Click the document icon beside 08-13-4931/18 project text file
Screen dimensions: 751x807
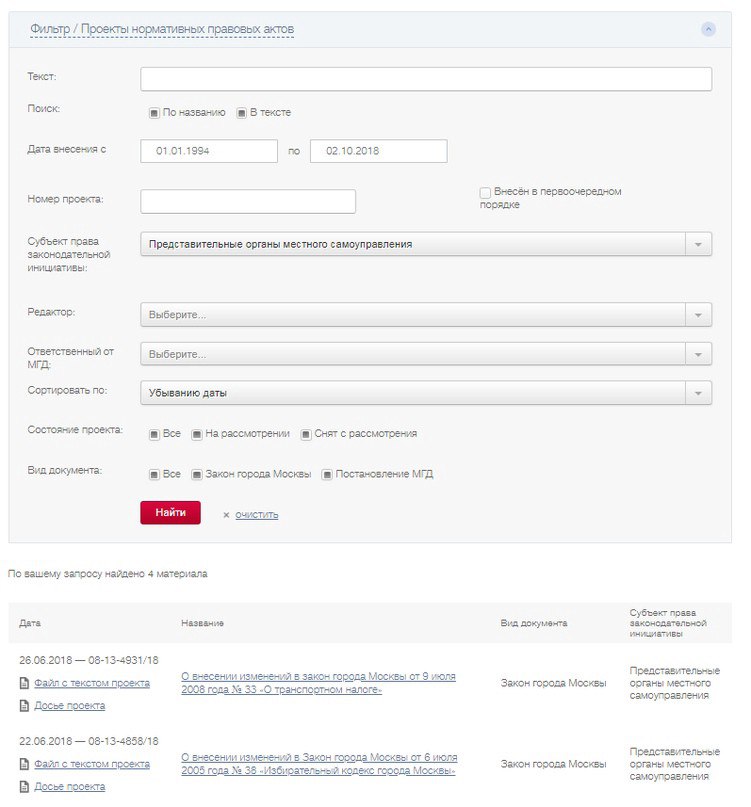coord(24,683)
